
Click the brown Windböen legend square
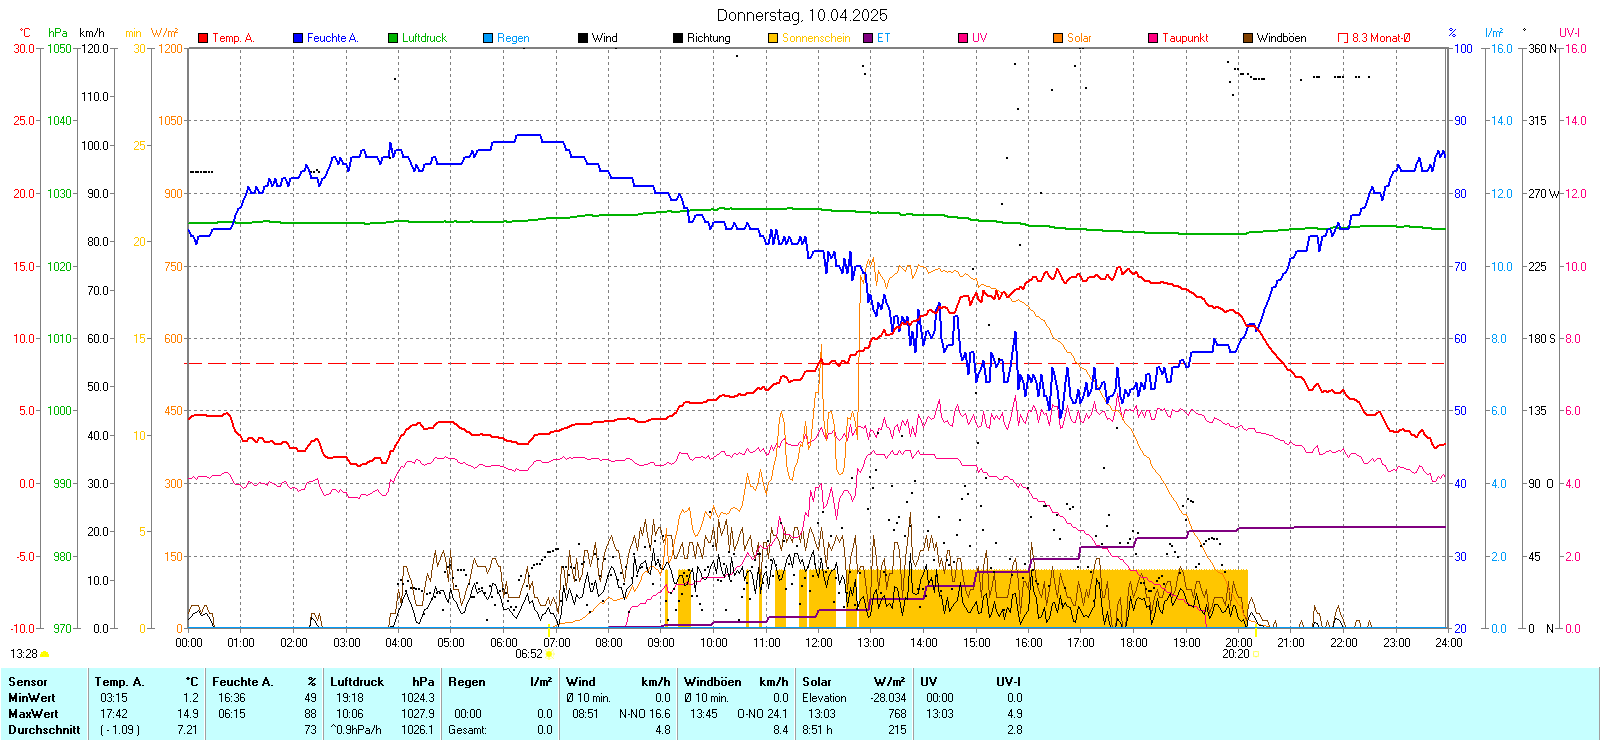[x=1248, y=38]
